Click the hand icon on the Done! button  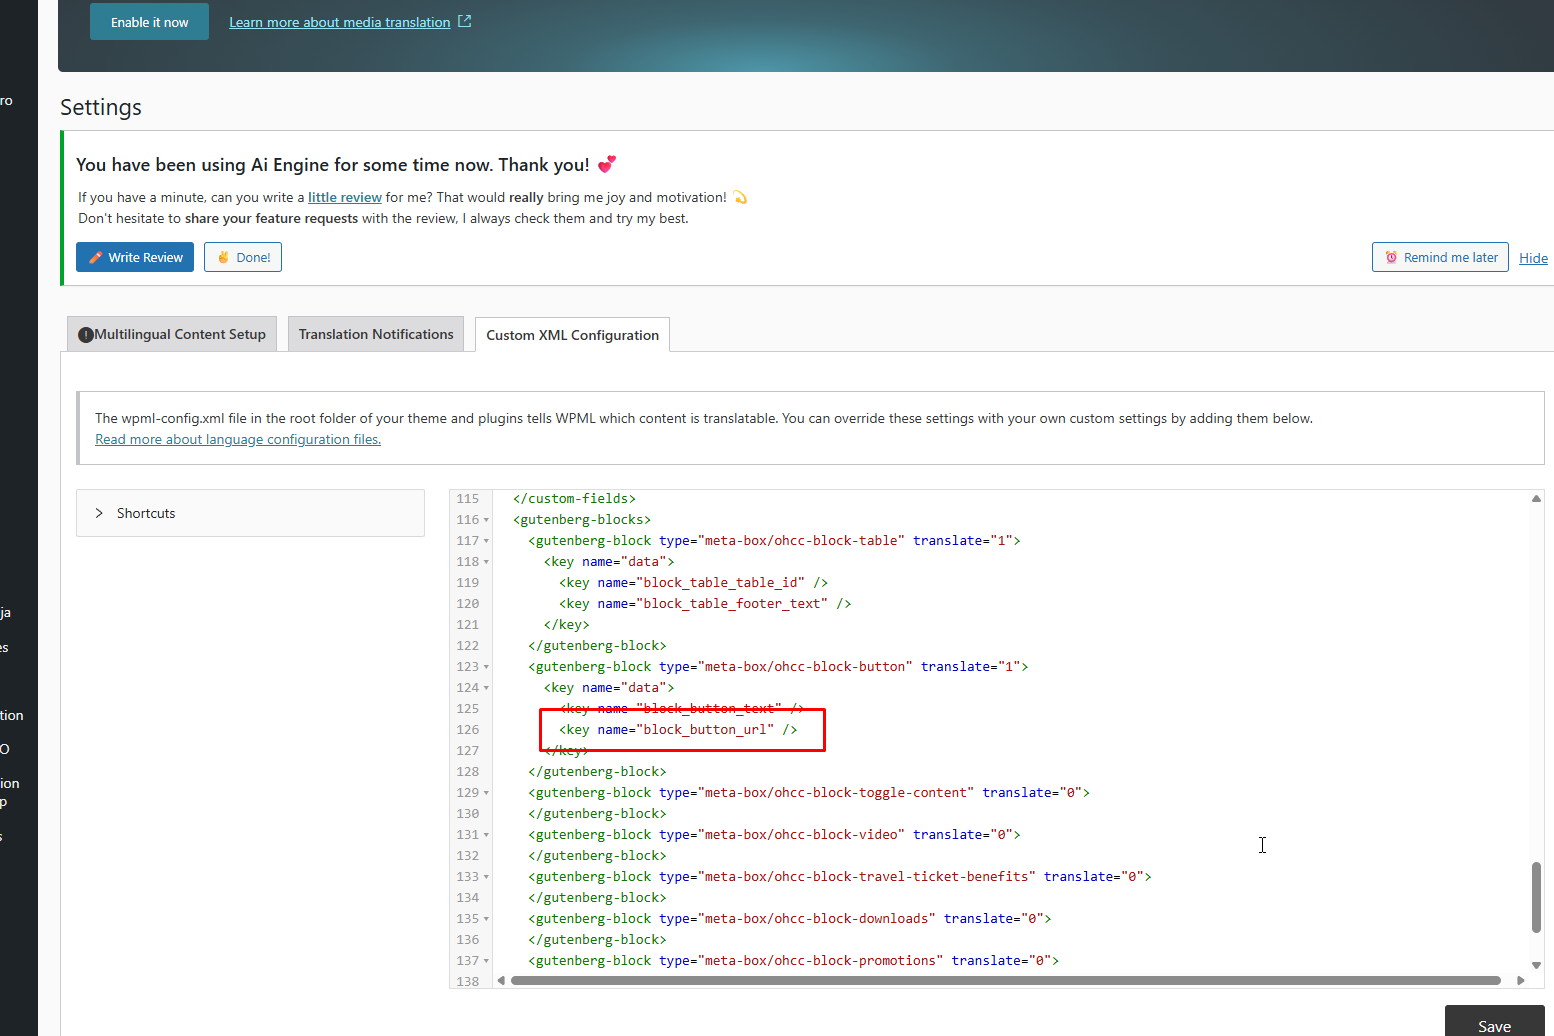point(223,257)
